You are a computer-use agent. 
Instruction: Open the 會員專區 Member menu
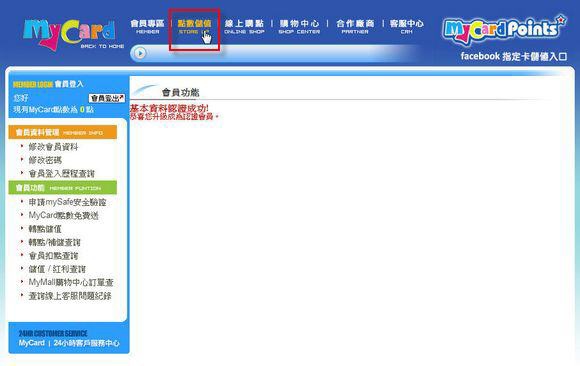pyautogui.click(x=147, y=27)
